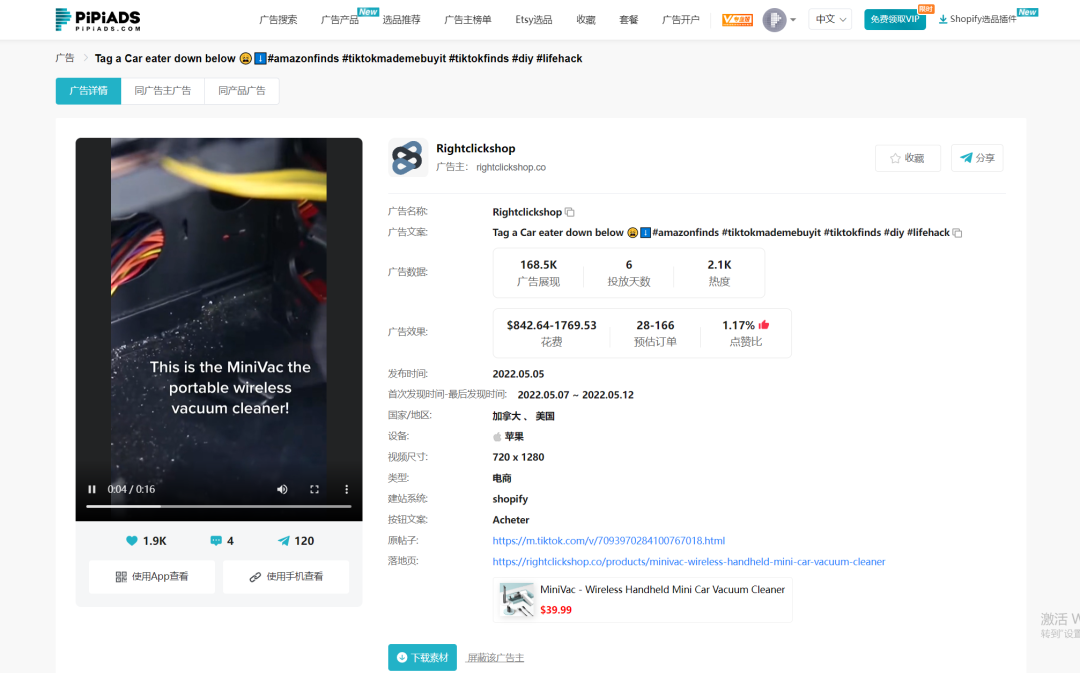1080x673 pixels.
Task: Click 使用手机查看 button
Action: (x=286, y=577)
